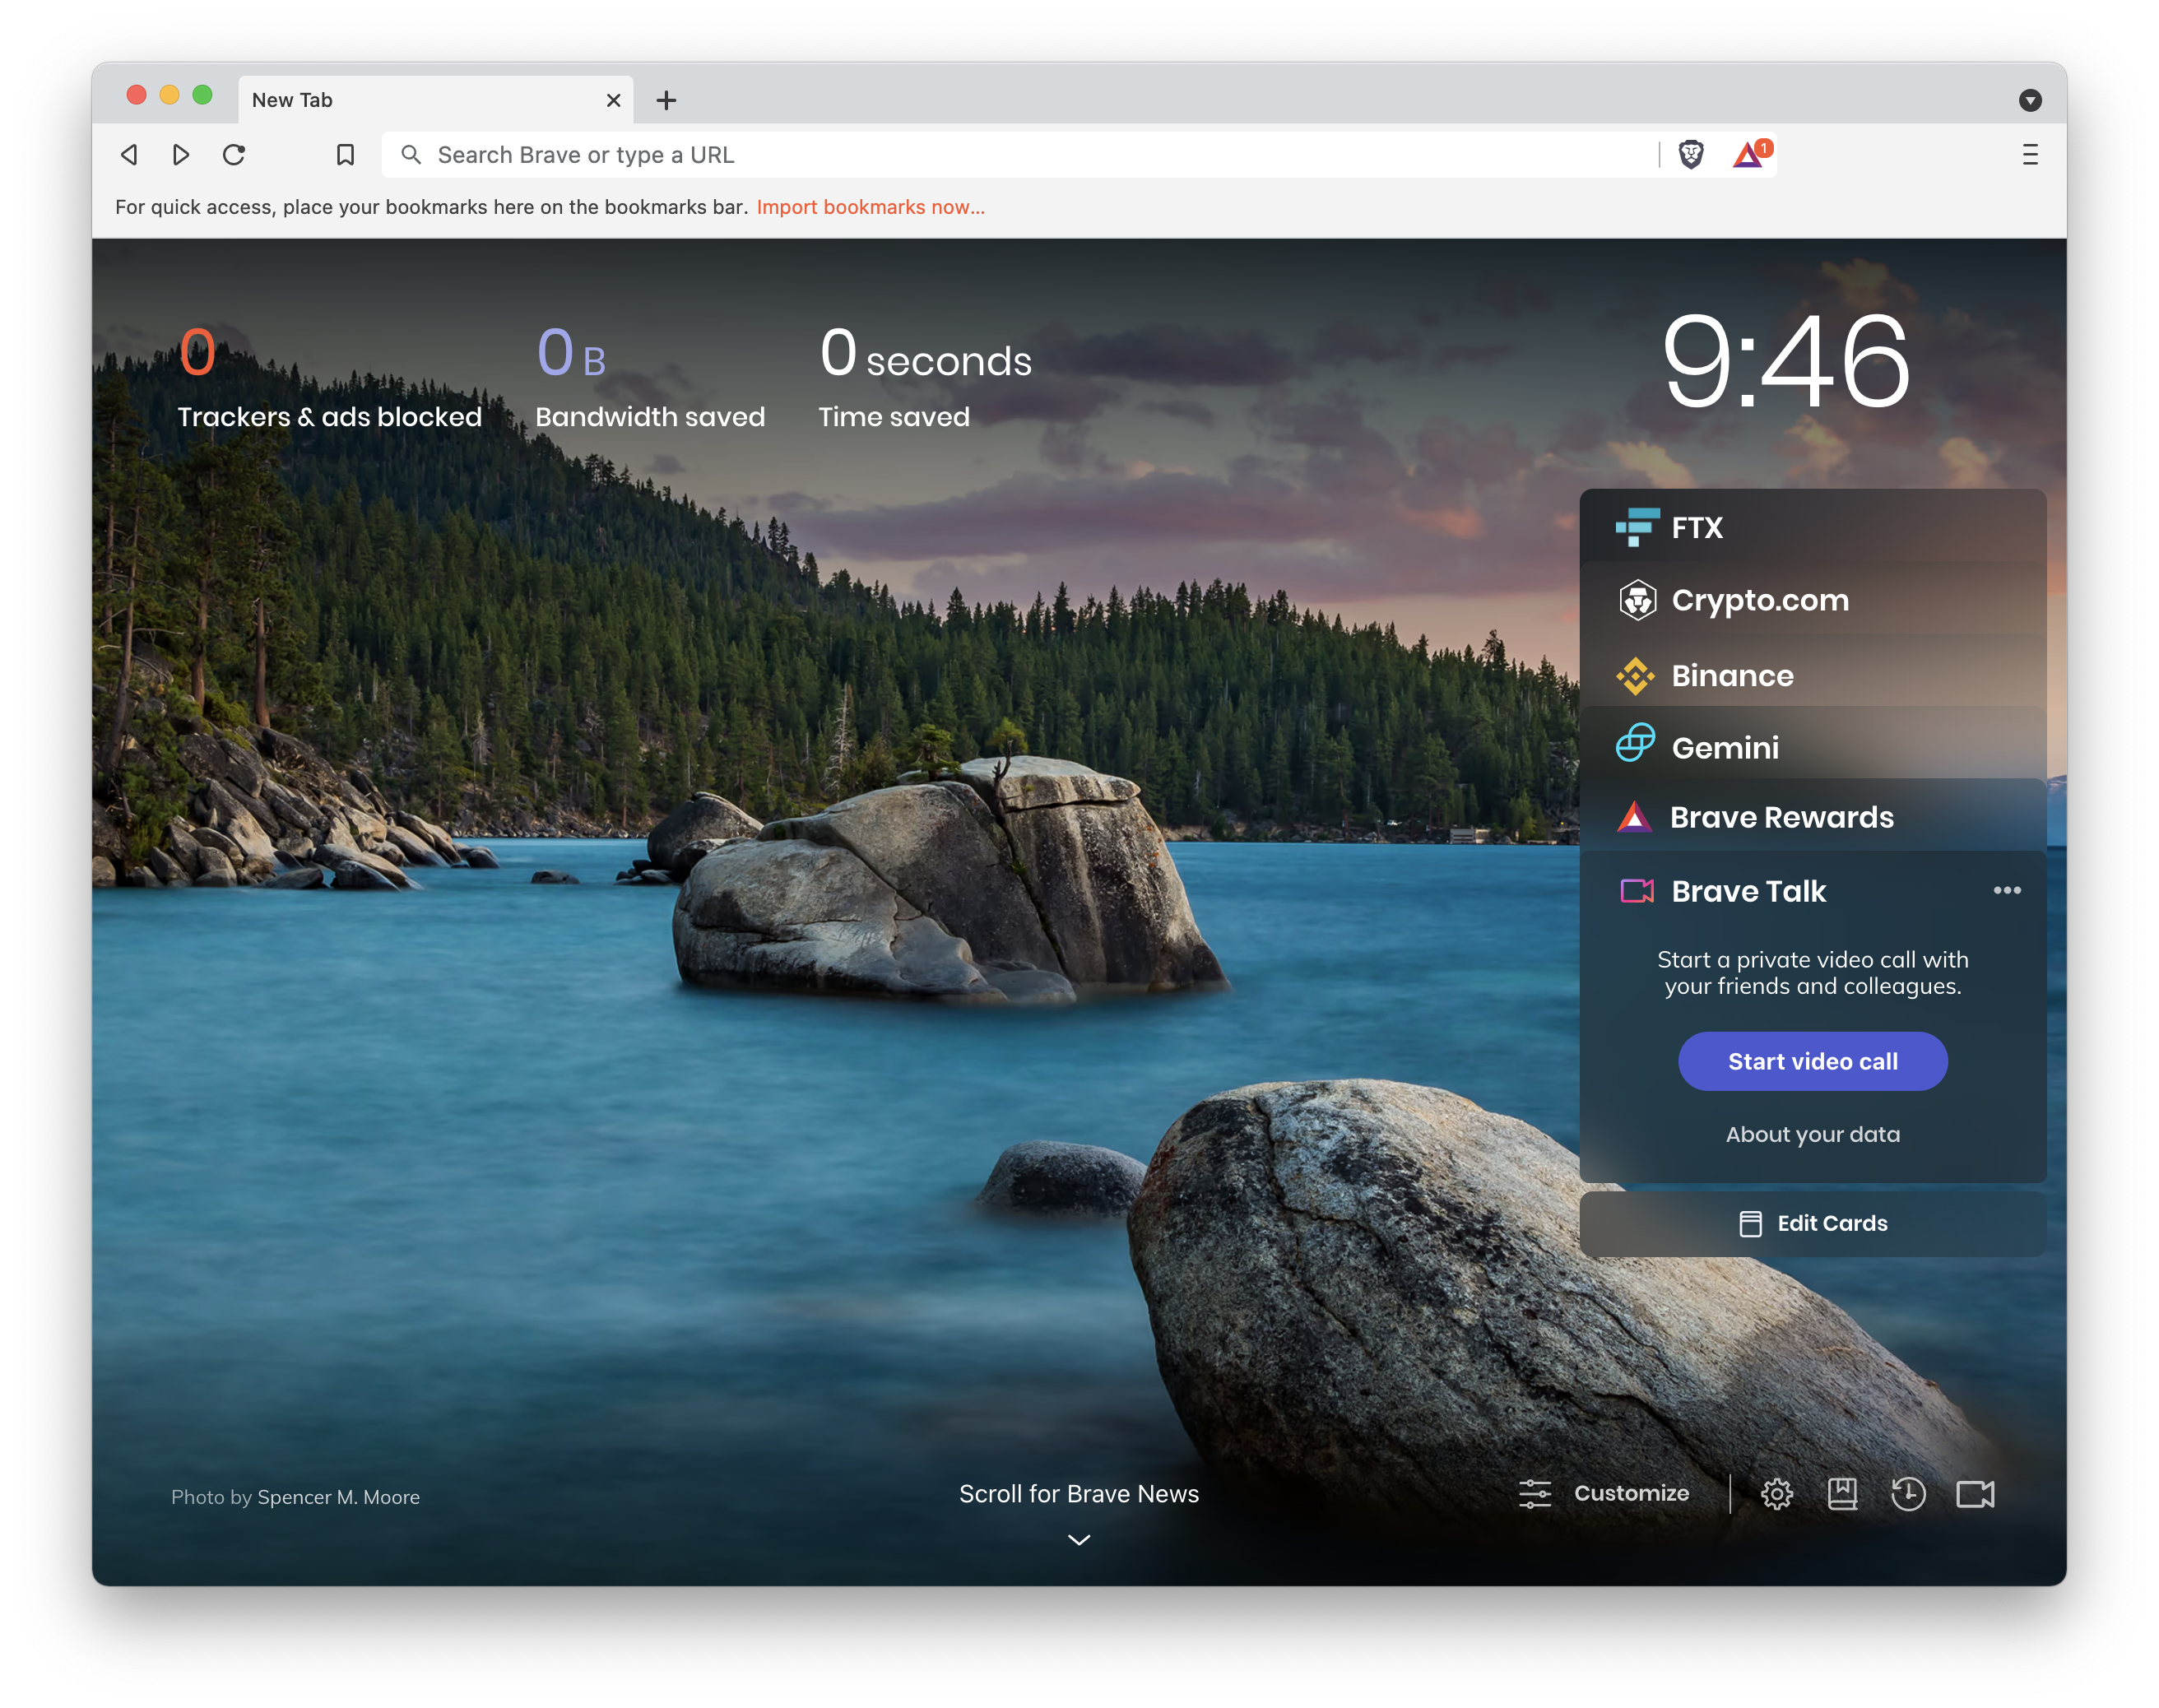
Task: Click the Edit Cards icon
Action: point(1750,1224)
